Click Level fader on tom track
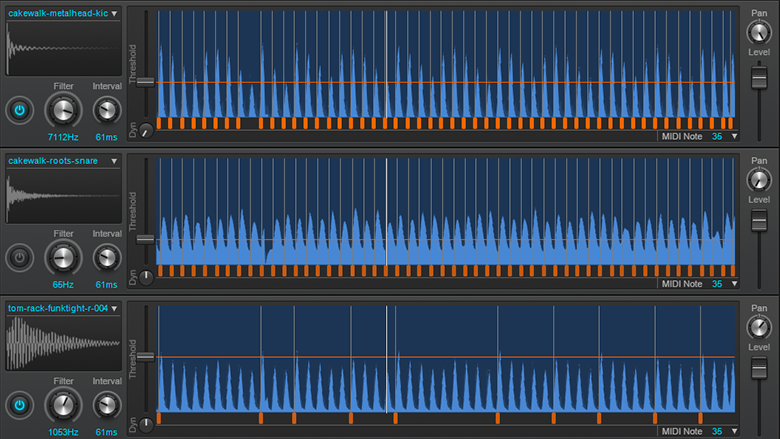The height and width of the screenshot is (439, 780). (x=759, y=368)
